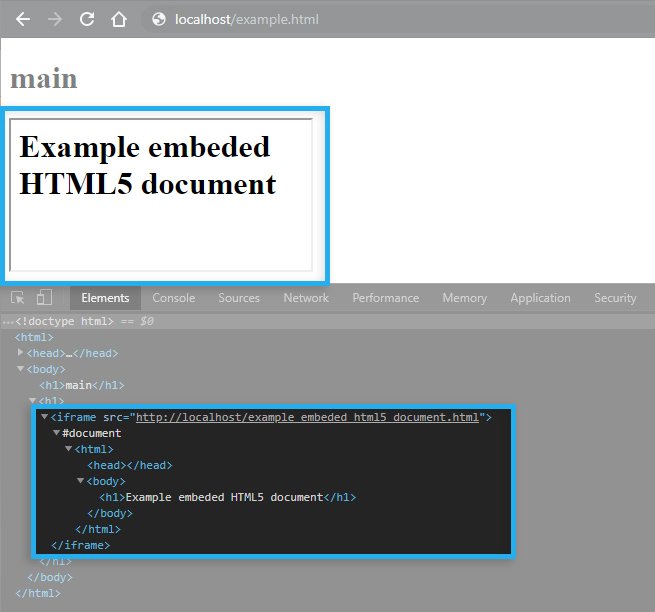
Task: Open the Memory tab
Action: [x=465, y=298]
